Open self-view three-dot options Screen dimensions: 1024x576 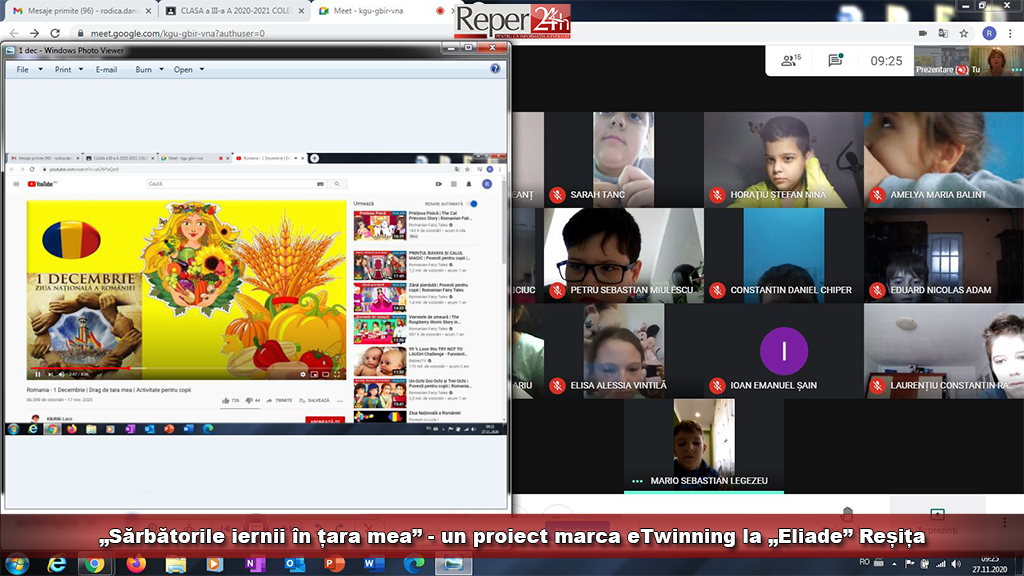click(x=1016, y=70)
